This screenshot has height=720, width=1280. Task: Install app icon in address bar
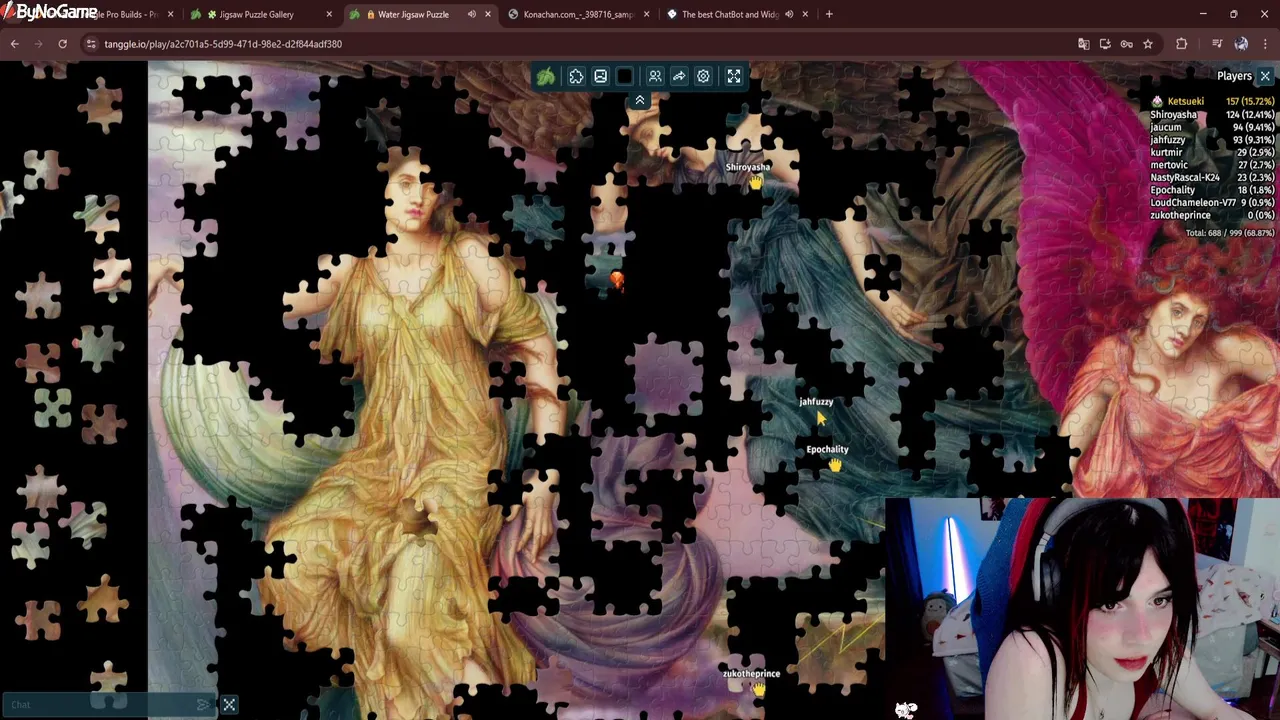pos(1105,44)
